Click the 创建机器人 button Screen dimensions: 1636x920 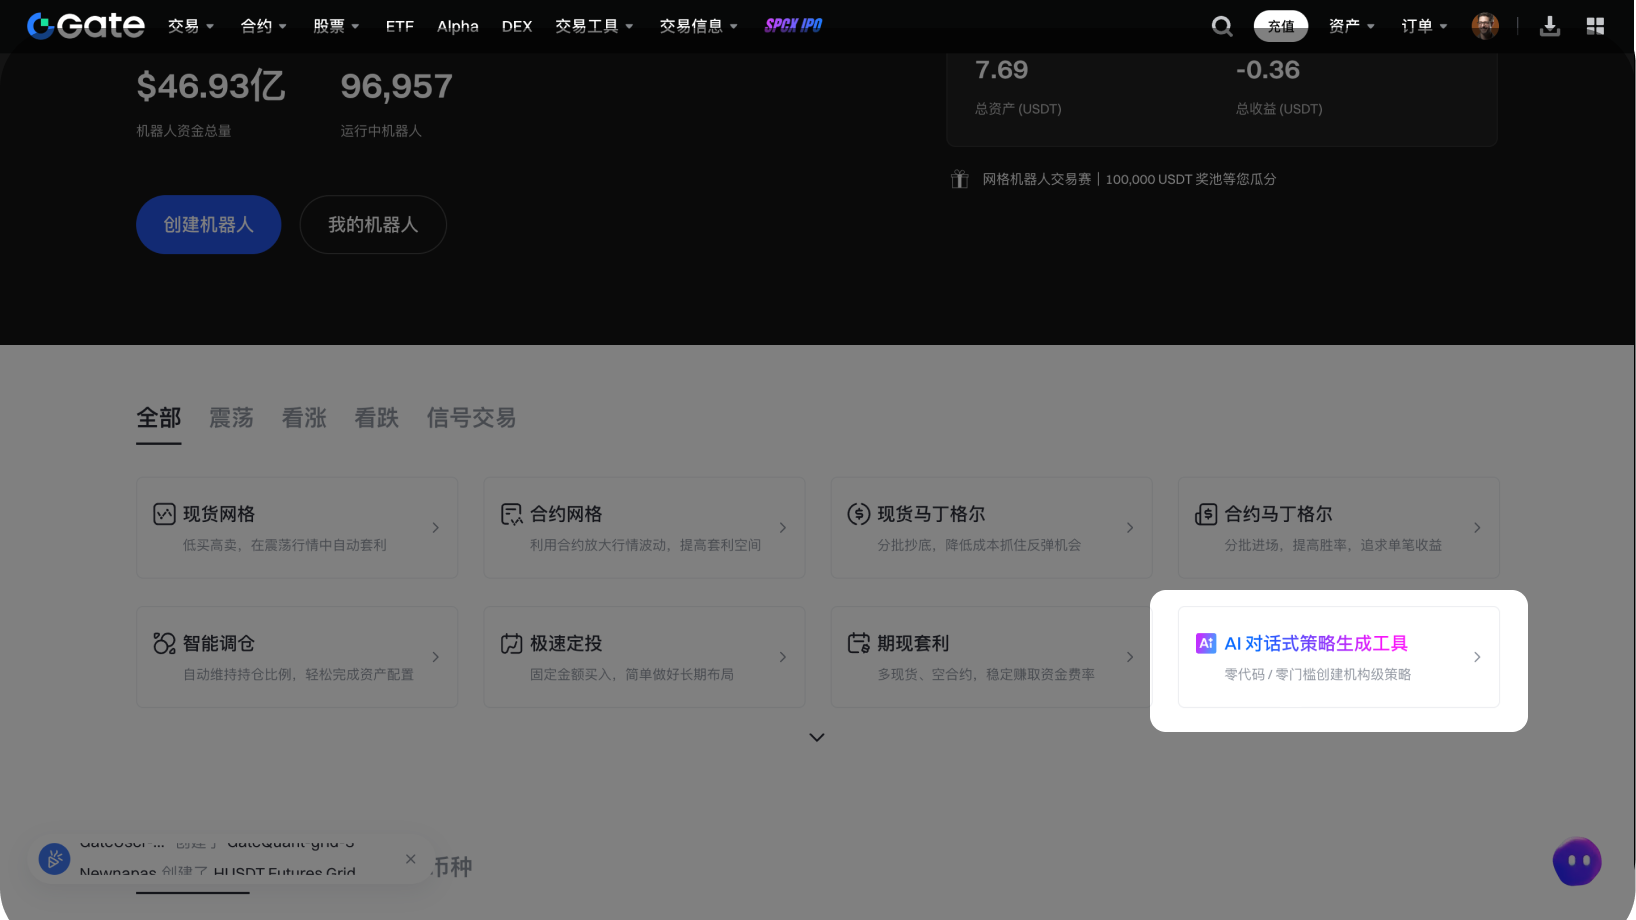208,224
